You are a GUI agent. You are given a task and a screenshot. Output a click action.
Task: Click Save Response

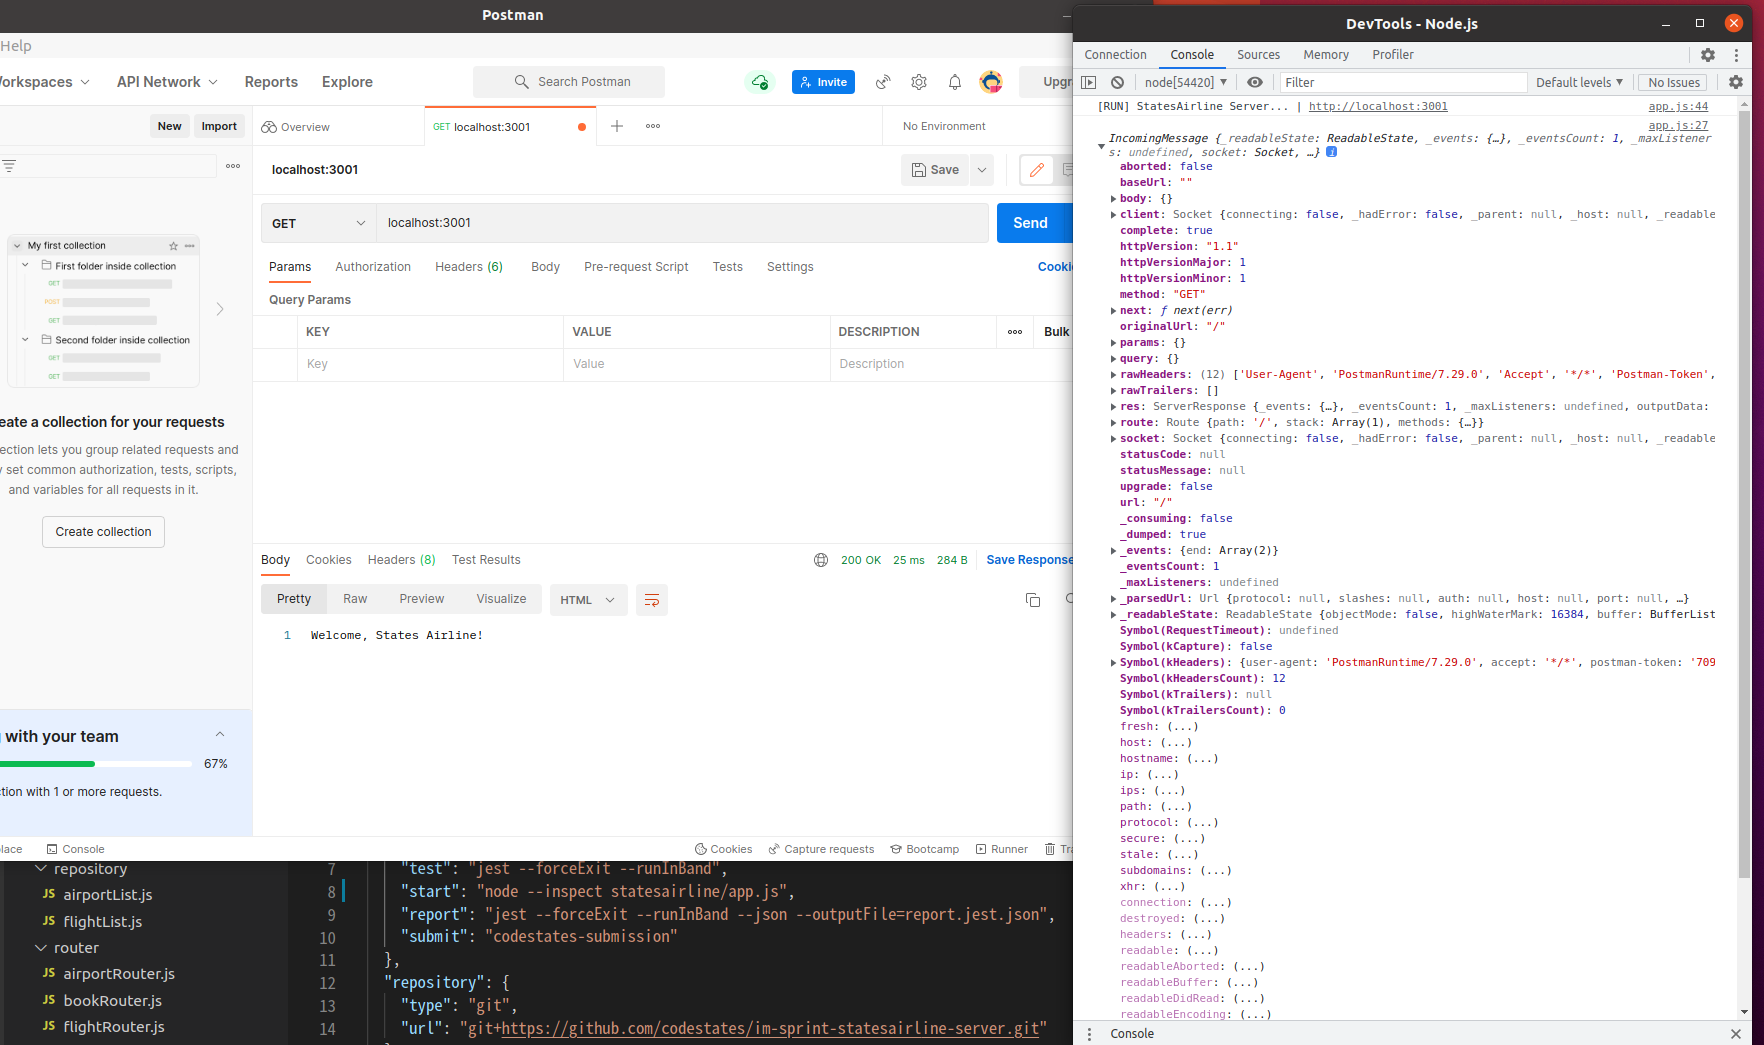tap(1029, 560)
